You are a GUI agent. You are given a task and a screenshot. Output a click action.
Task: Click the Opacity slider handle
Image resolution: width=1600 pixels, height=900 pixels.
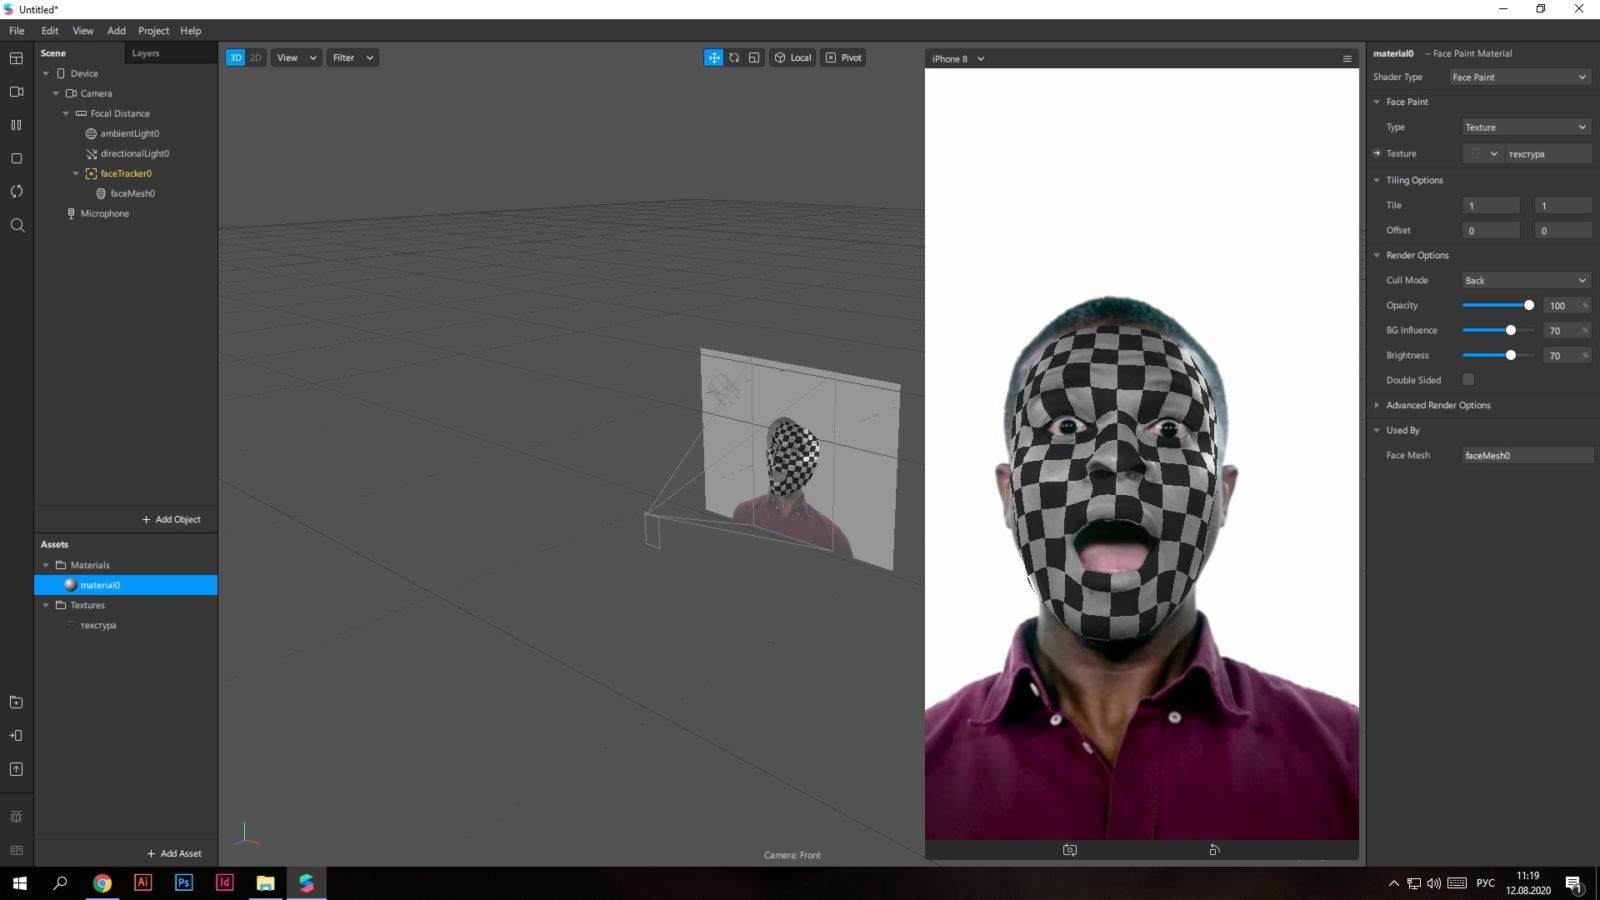coord(1528,305)
